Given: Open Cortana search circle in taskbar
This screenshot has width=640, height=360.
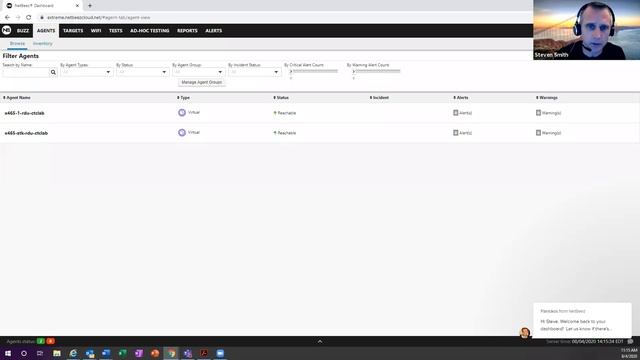Looking at the screenshot, I should point(24,353).
